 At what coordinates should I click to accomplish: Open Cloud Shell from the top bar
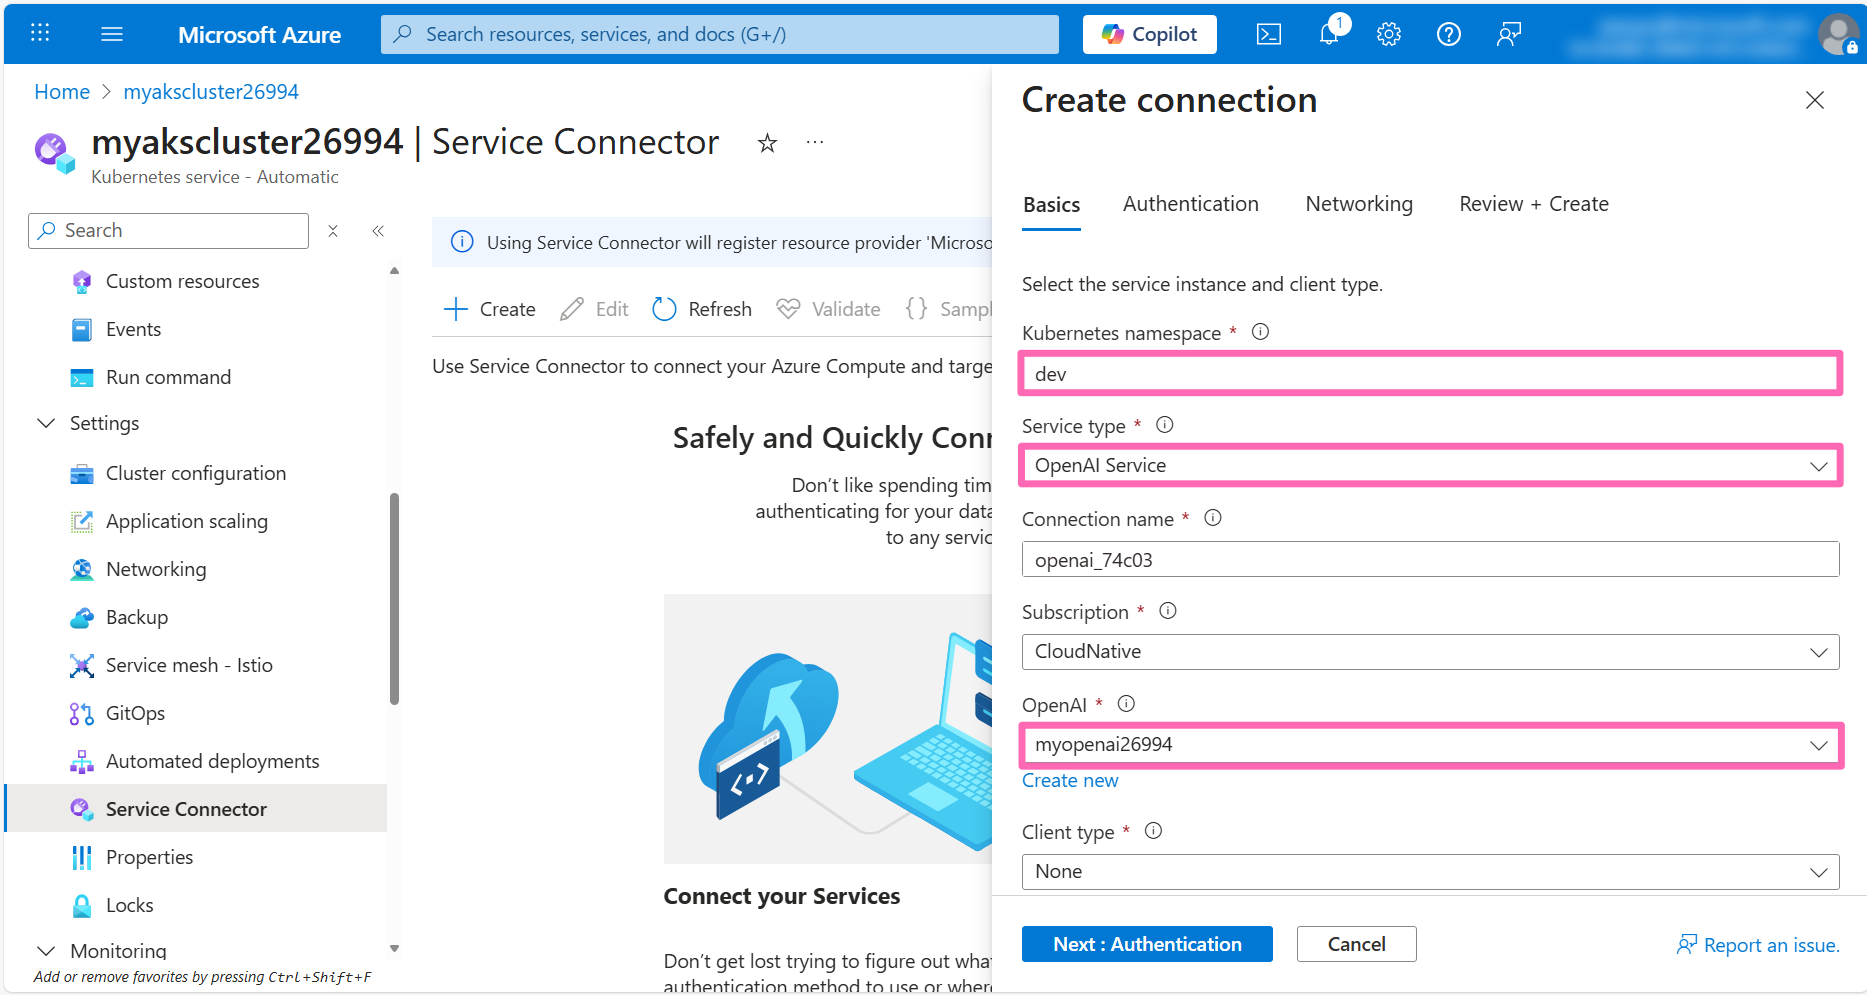point(1268,34)
